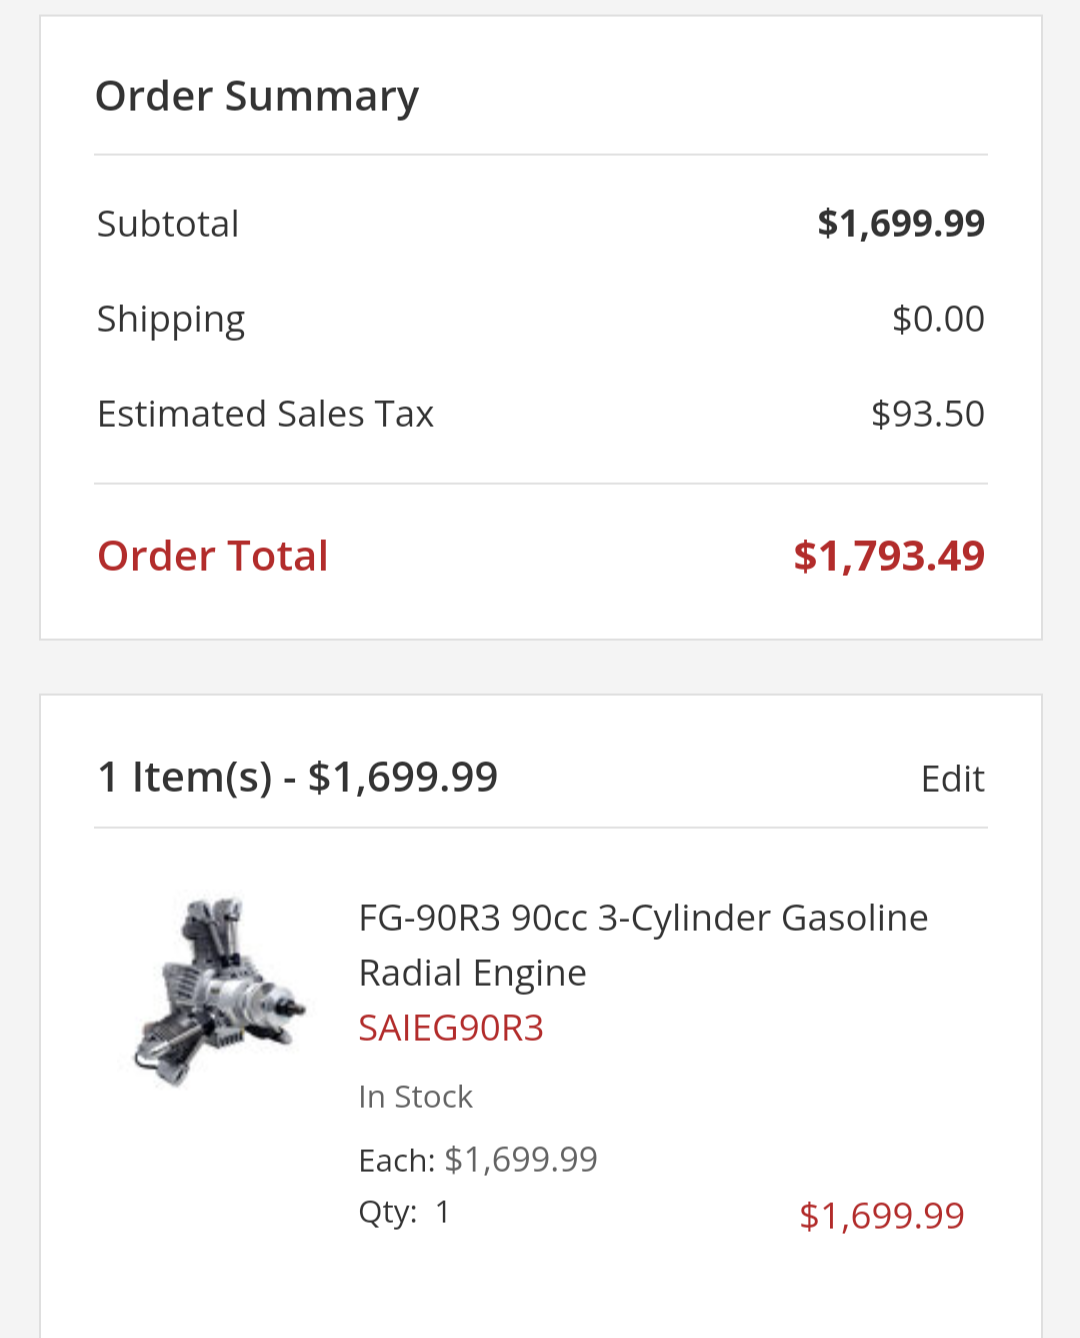Open the SAIEG90R3 product link
The width and height of the screenshot is (1080, 1338).
[x=451, y=1027]
